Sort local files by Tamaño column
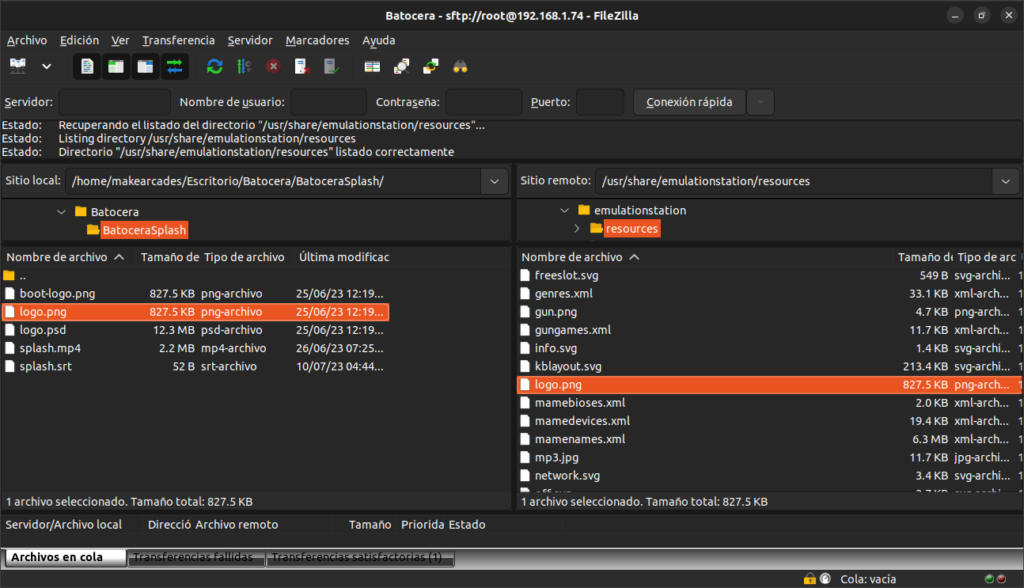 169,257
